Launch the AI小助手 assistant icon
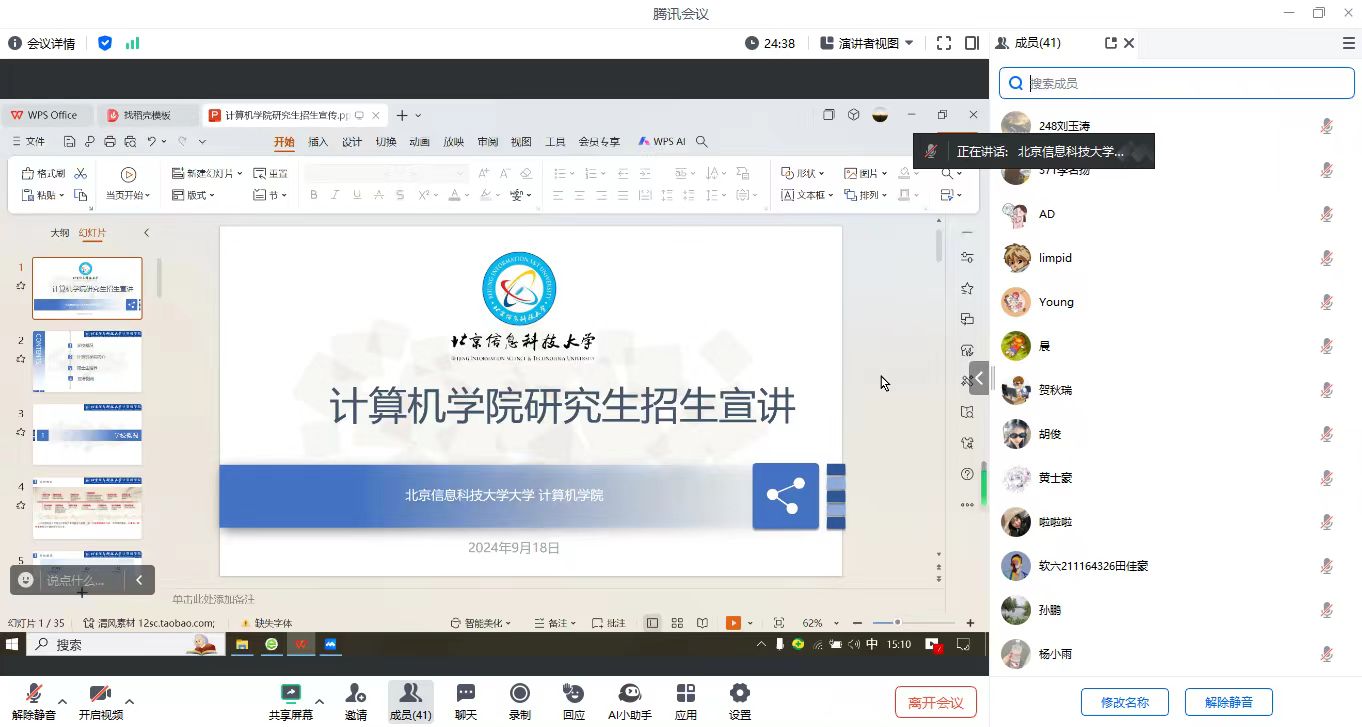The height and width of the screenshot is (727, 1362). coord(629,694)
